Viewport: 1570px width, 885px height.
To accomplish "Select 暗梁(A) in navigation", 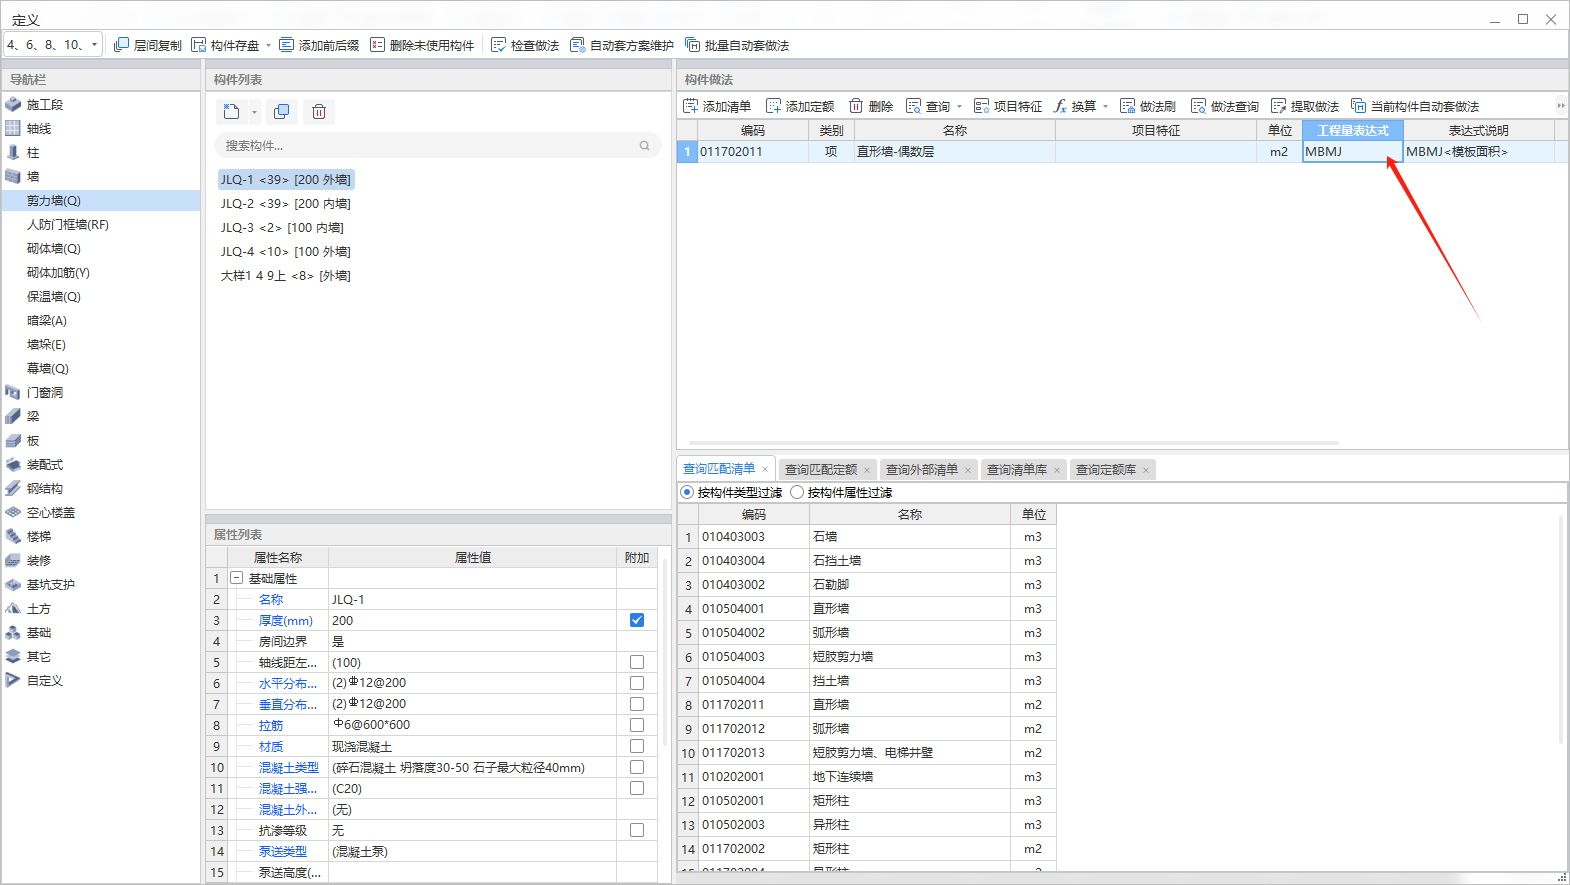I will click(x=47, y=320).
